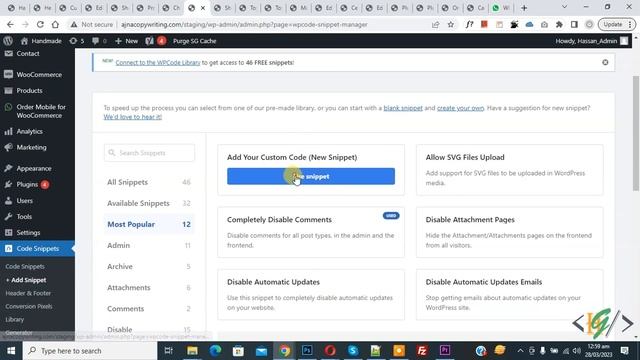Open the updates icon showing 5
The height and width of the screenshot is (360, 640).
(77, 41)
